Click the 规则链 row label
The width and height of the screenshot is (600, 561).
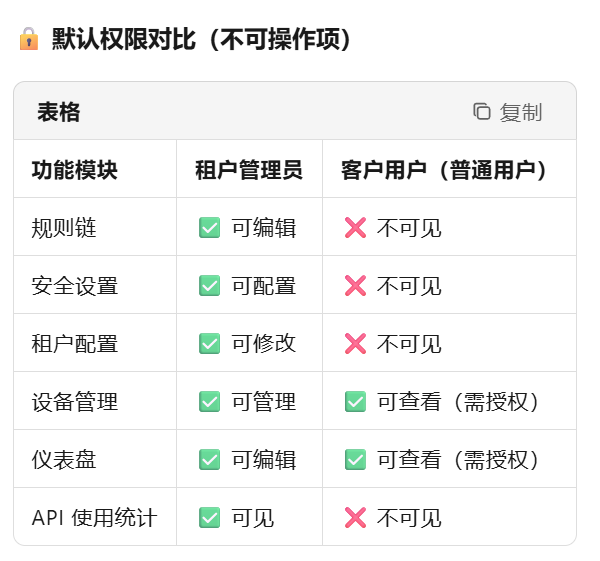(64, 228)
